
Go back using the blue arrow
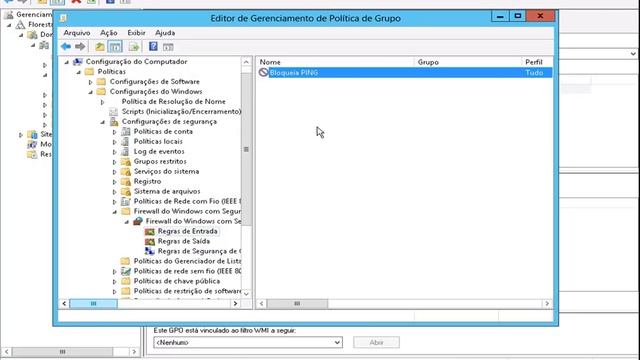coord(66,47)
